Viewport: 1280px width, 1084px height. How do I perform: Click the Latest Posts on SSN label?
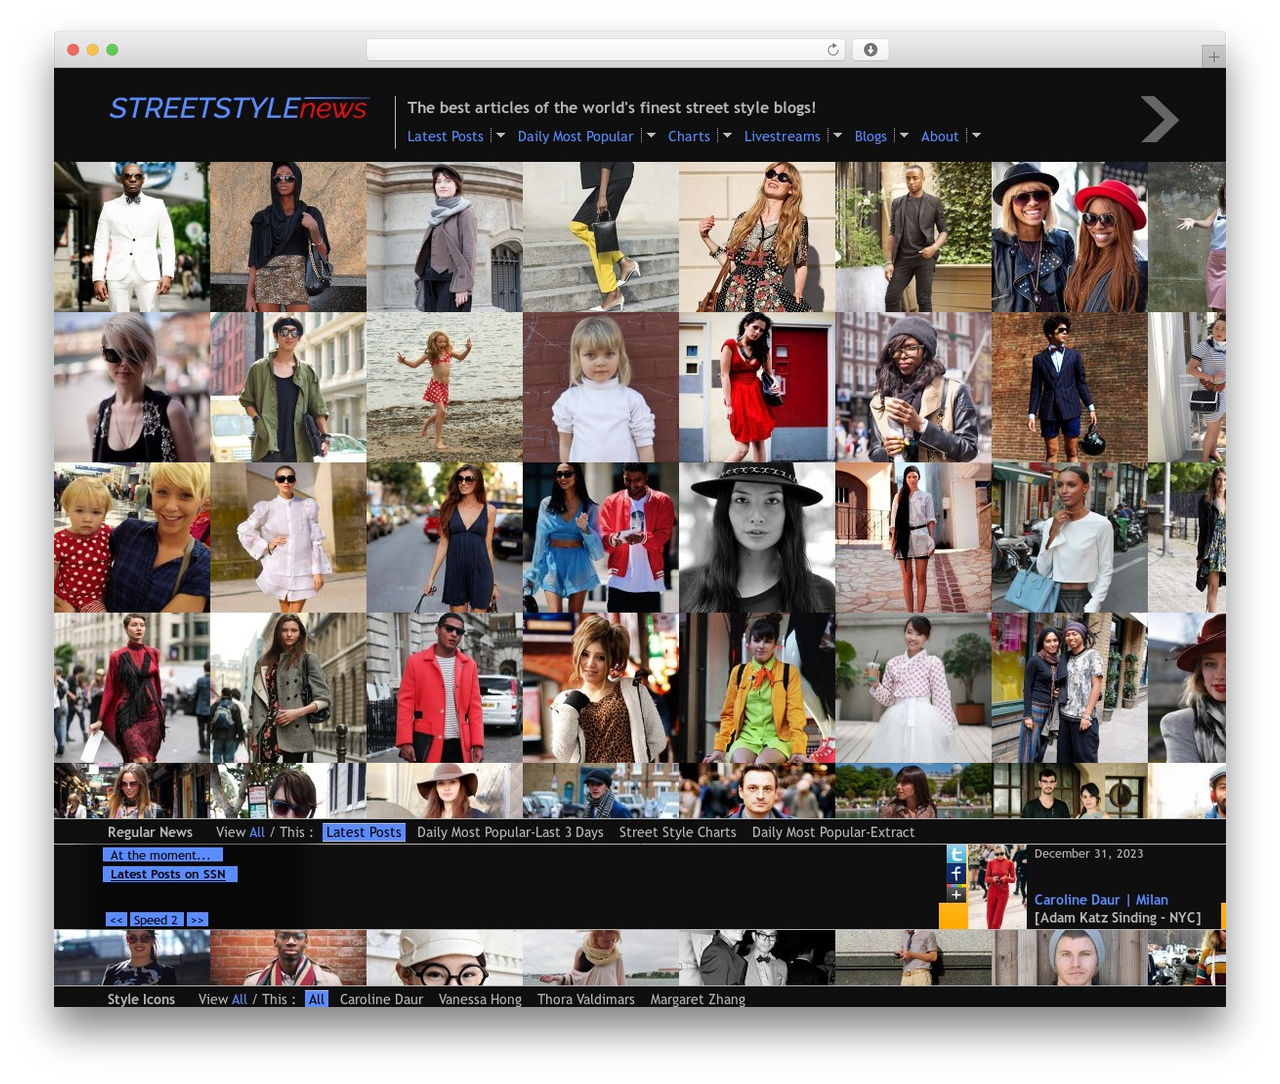[x=170, y=874]
